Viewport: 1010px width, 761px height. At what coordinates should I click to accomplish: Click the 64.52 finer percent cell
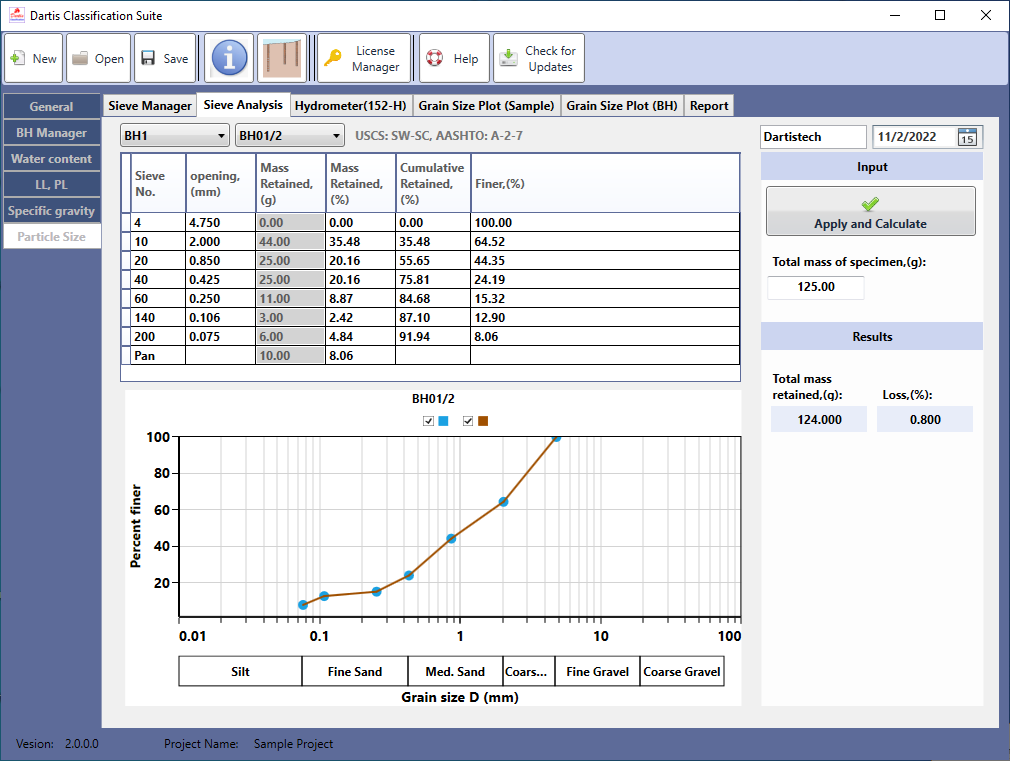[605, 242]
